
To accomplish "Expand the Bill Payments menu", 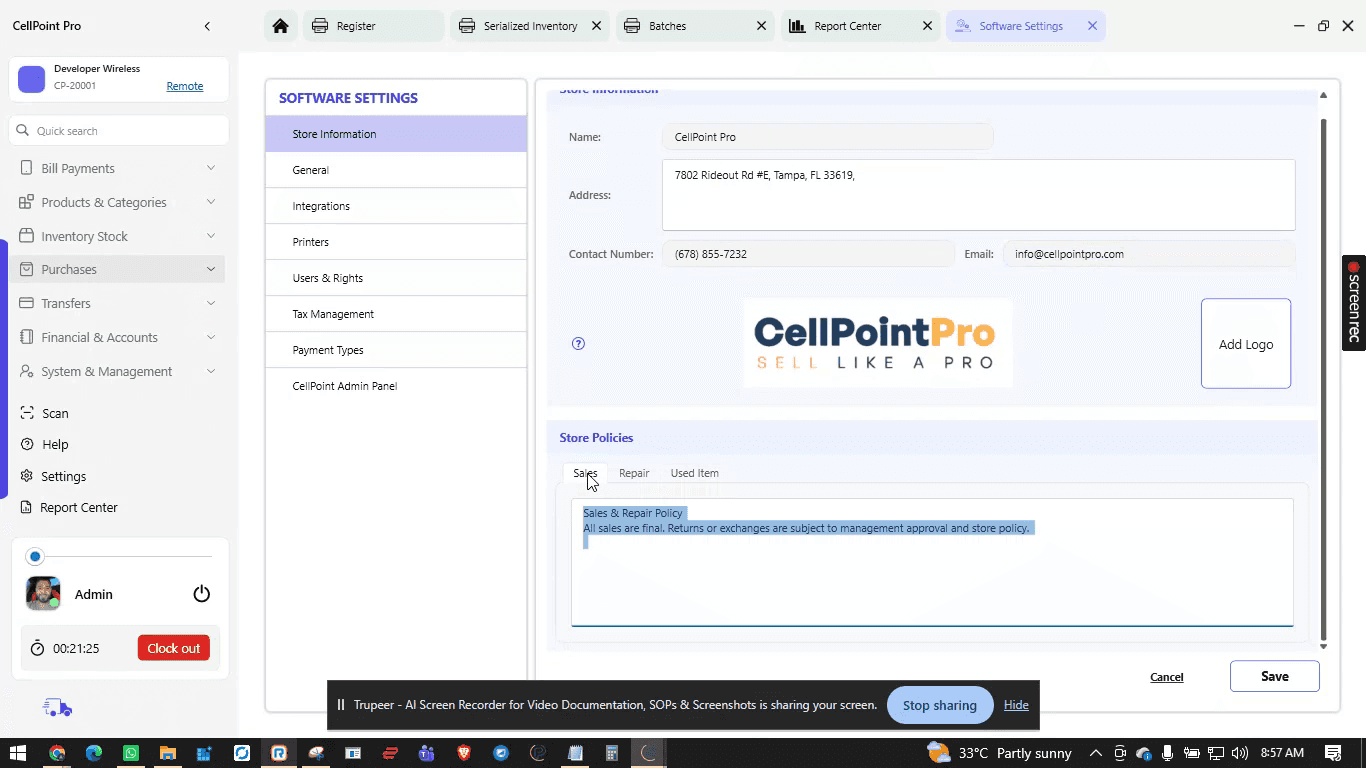I will pyautogui.click(x=117, y=168).
